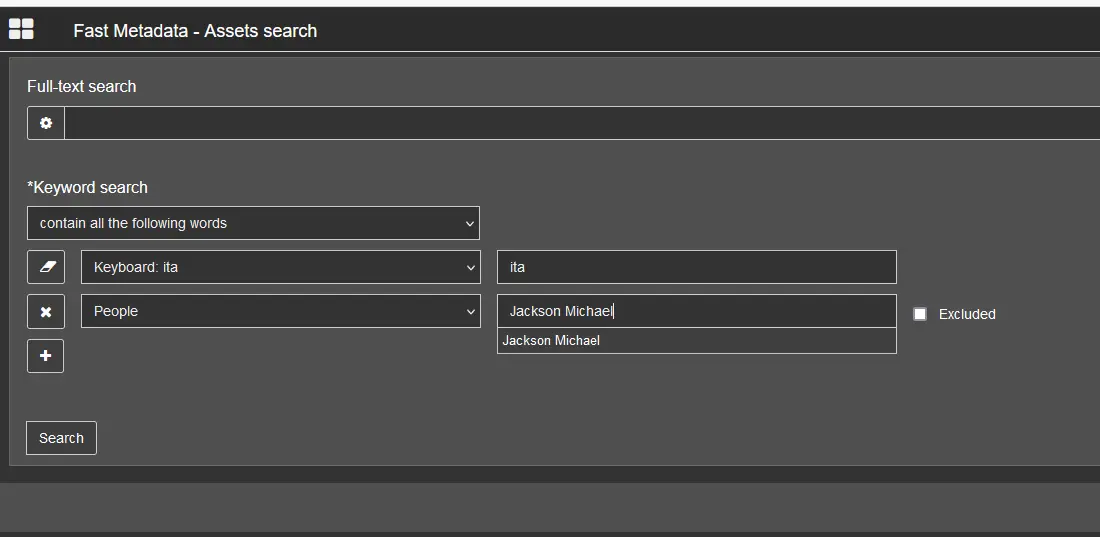
Task: Click the "*Keyword search" heading label
Action: [x=88, y=187]
